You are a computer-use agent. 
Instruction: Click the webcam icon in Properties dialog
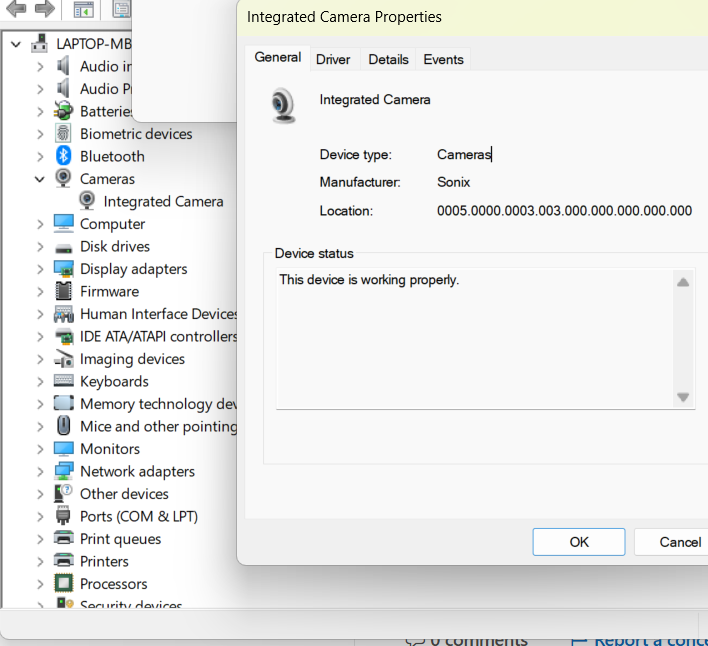[x=284, y=106]
